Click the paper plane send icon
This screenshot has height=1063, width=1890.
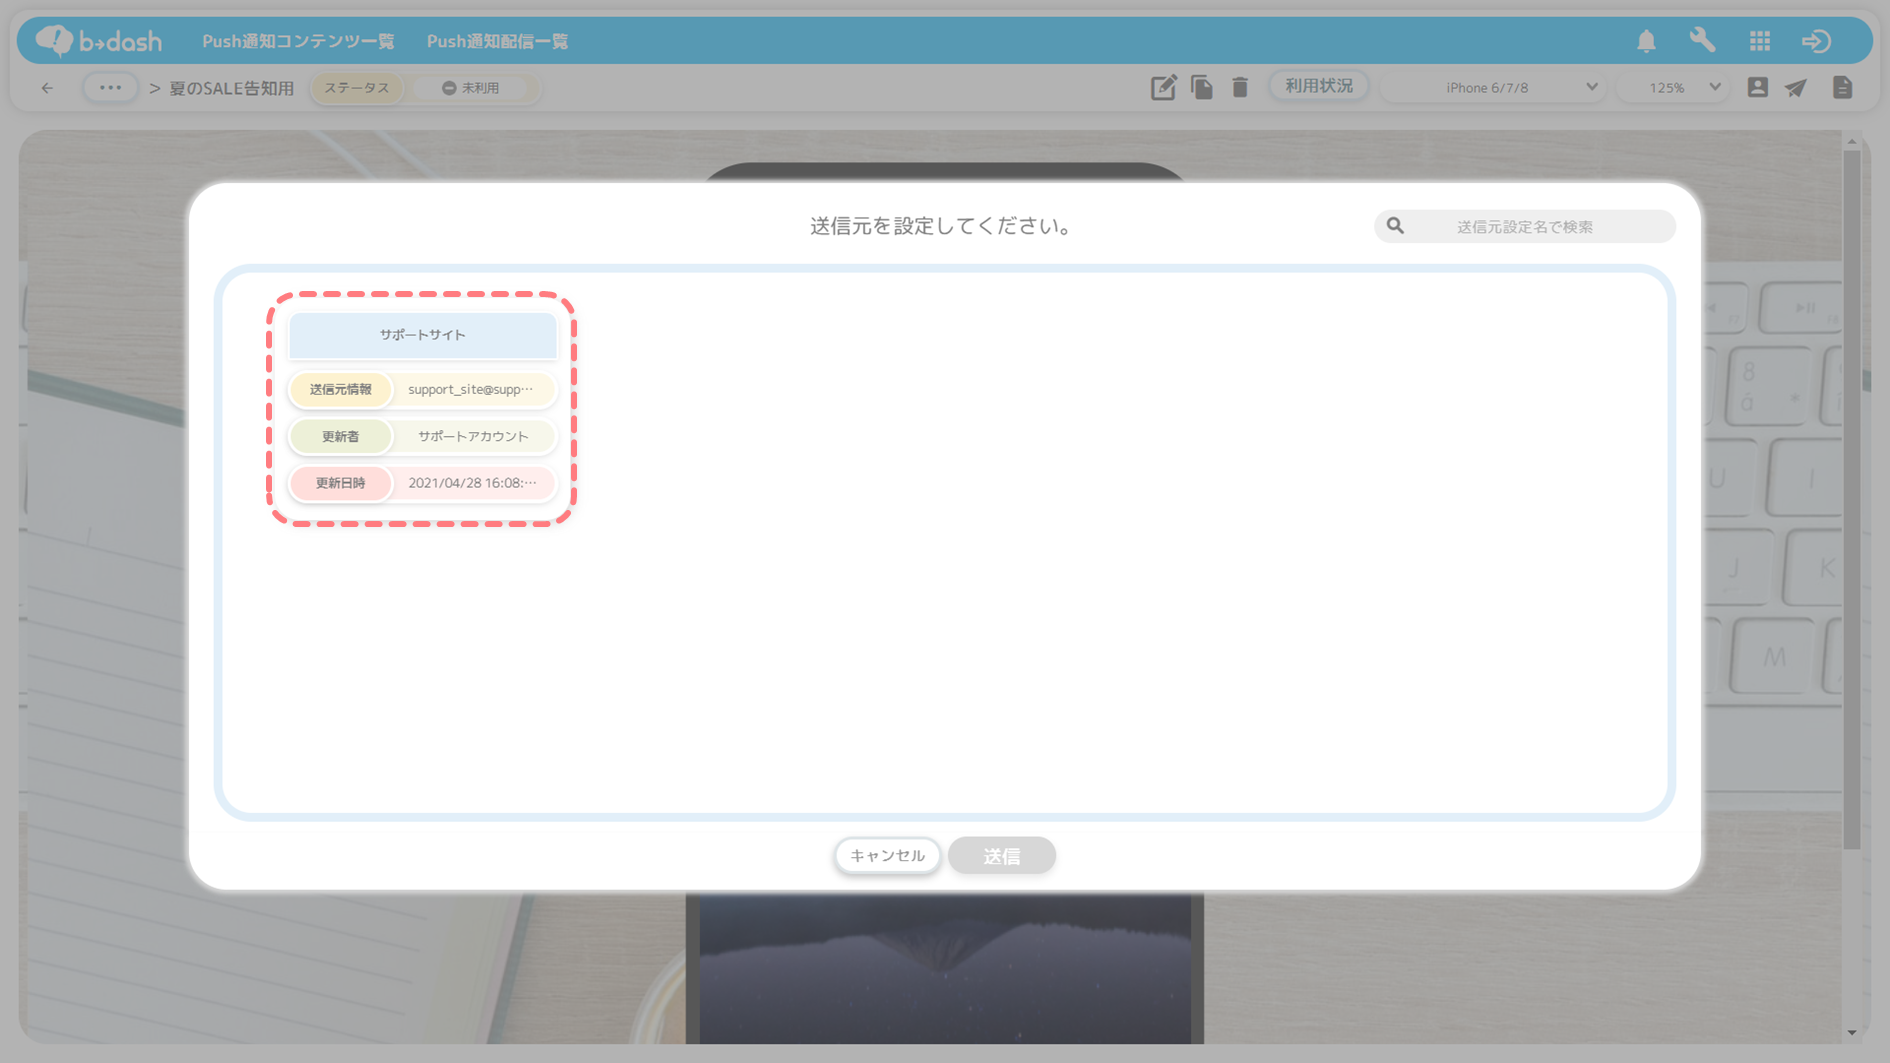click(x=1796, y=87)
